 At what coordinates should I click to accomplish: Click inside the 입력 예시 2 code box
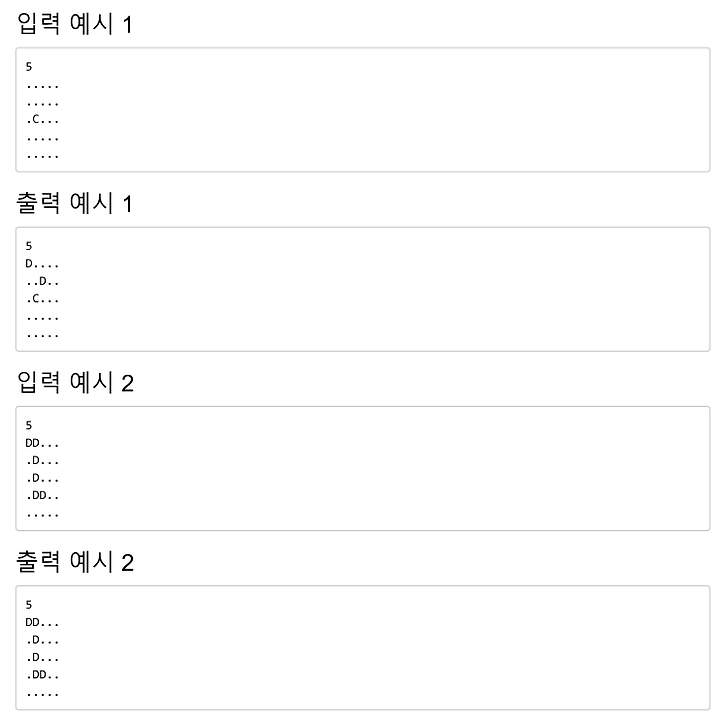pos(363,468)
